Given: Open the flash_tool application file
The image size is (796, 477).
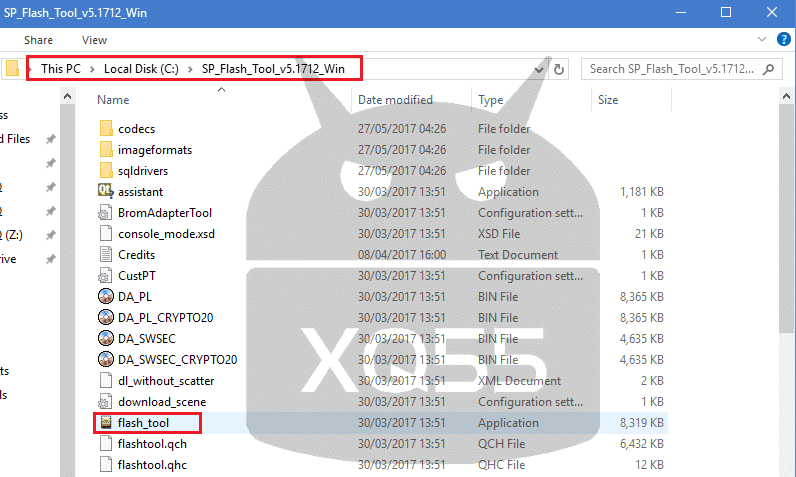Looking at the screenshot, I should (x=143, y=423).
